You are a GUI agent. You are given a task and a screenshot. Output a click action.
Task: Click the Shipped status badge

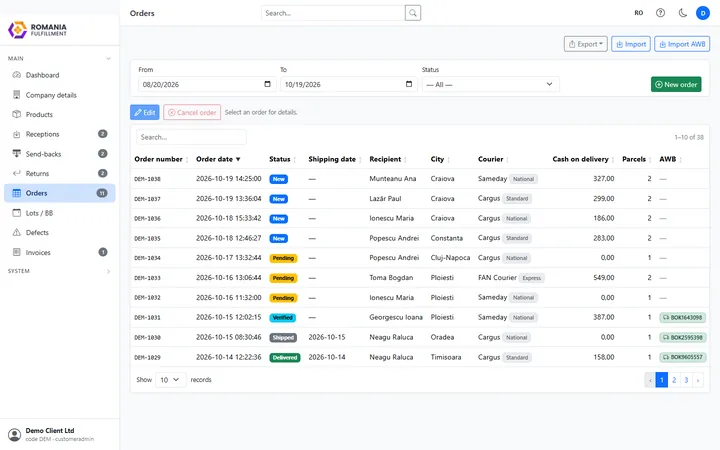click(x=283, y=338)
